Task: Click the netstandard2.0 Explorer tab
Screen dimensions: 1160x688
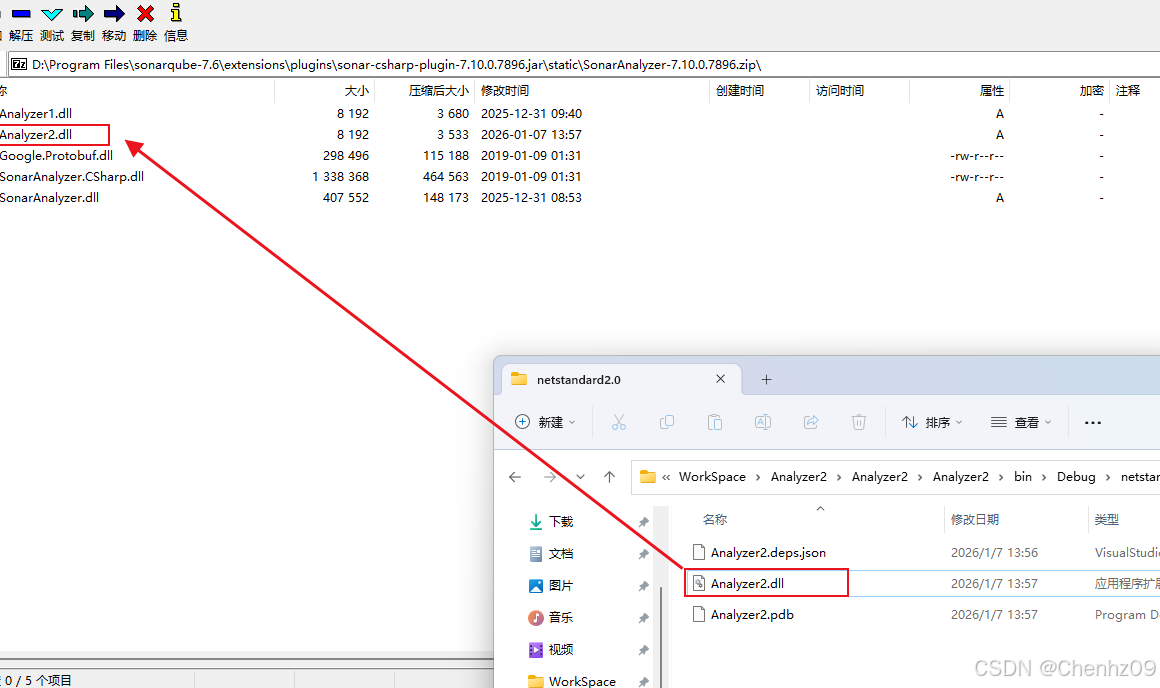Action: (x=621, y=380)
